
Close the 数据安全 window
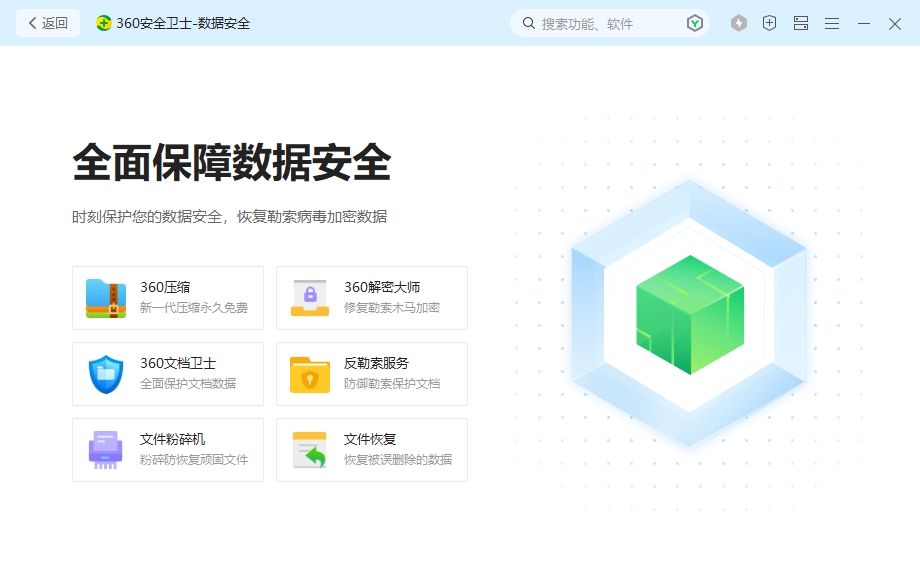pos(895,23)
